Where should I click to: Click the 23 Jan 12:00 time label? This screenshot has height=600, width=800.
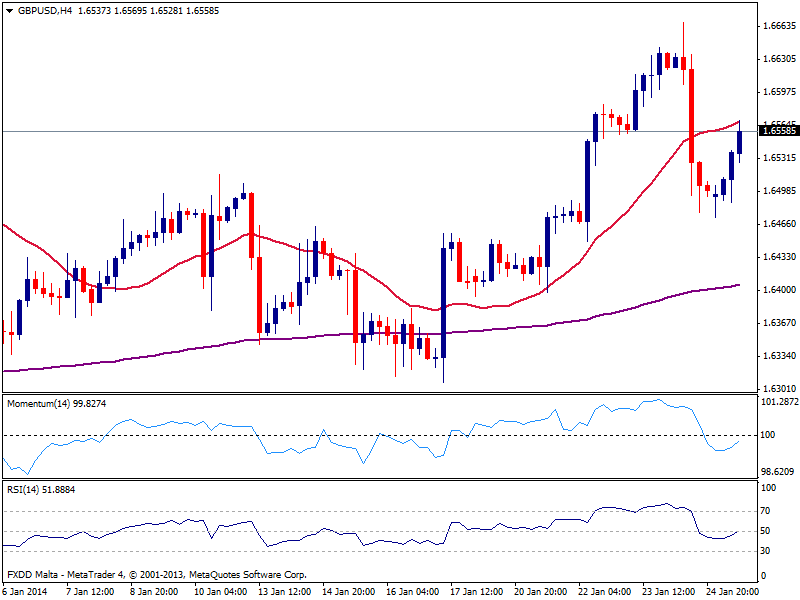(x=668, y=591)
